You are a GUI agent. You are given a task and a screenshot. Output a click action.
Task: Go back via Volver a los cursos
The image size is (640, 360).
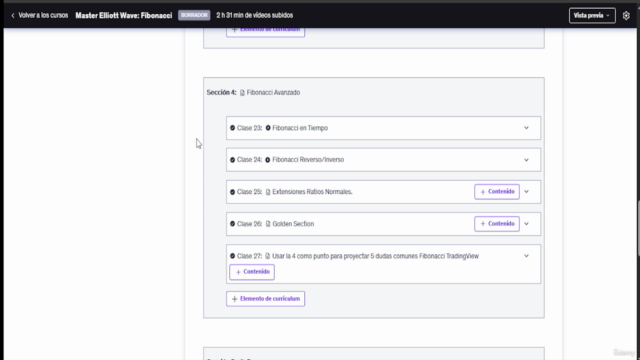43,16
